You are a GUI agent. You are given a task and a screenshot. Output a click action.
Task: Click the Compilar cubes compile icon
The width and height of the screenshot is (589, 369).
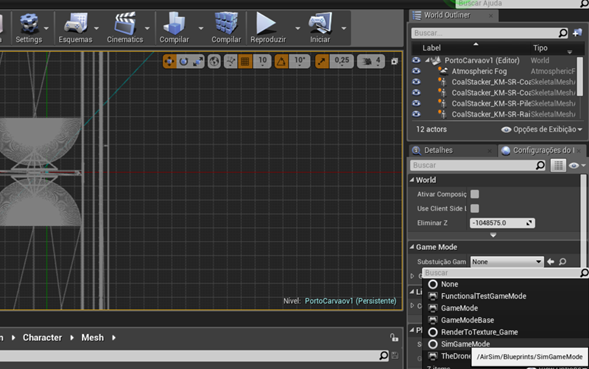(226, 23)
